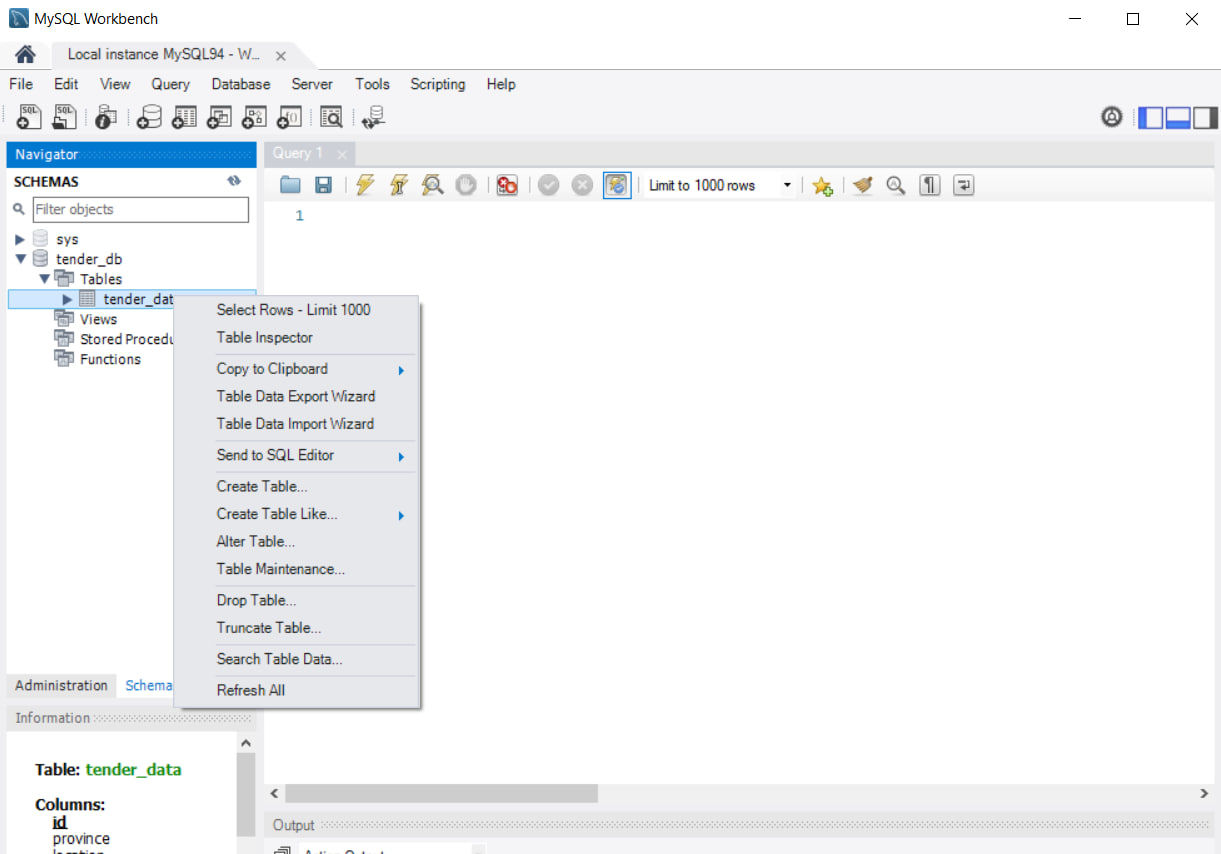Toggle the right sidebar panel visibility
Screen dimensions: 1221x854
(1204, 117)
